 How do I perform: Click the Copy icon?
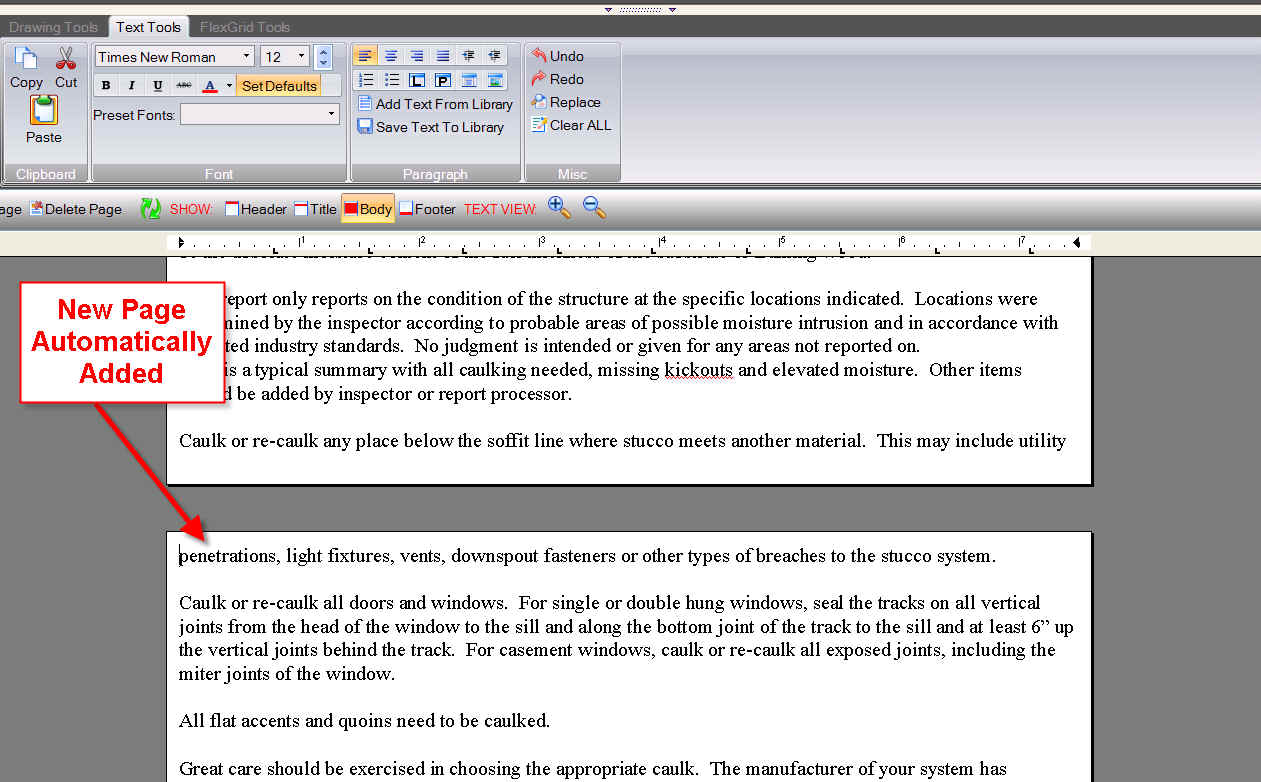click(26, 59)
